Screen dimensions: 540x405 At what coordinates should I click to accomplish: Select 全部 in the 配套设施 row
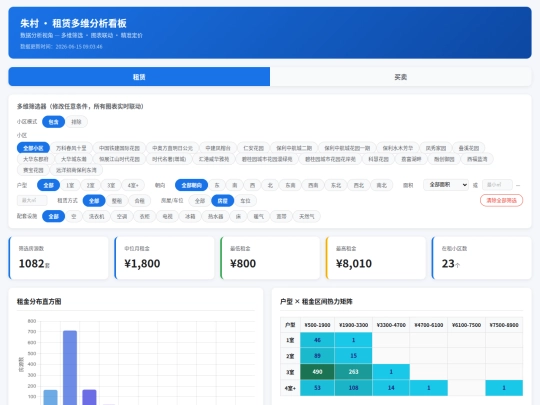click(x=53, y=216)
